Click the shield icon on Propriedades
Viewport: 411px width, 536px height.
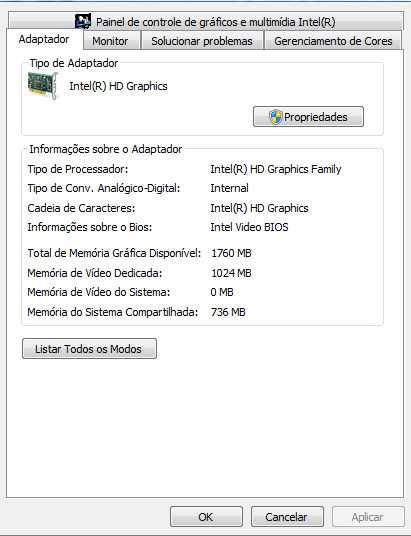(x=275, y=117)
